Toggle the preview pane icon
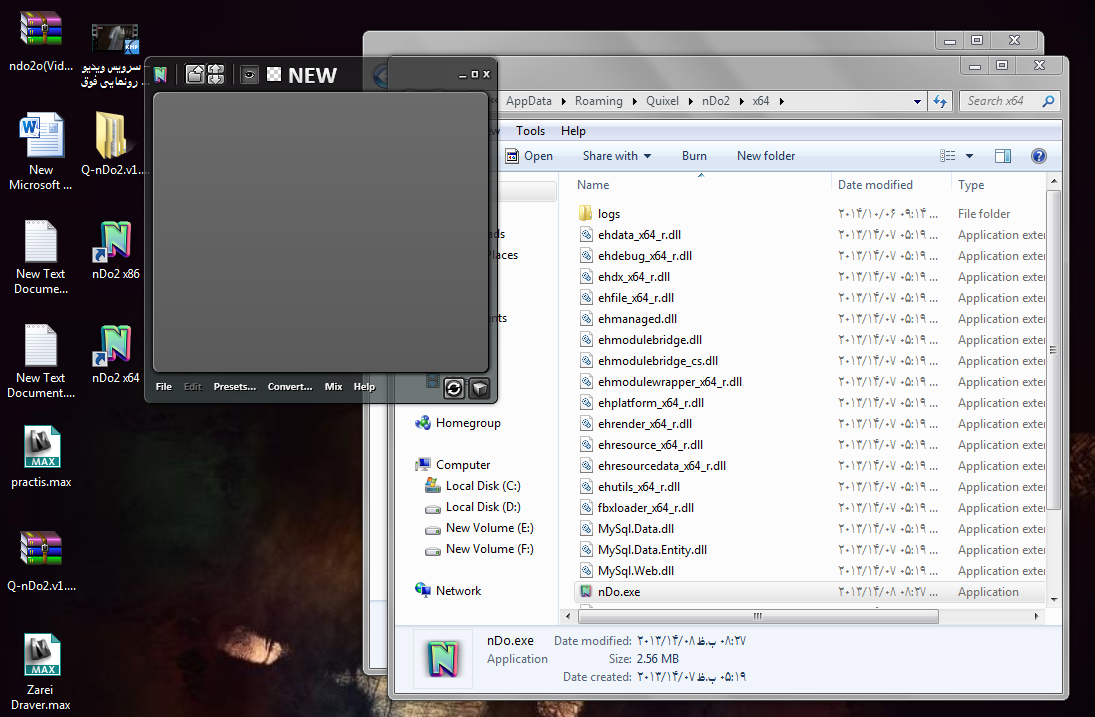The image size is (1095, 717). [1003, 156]
